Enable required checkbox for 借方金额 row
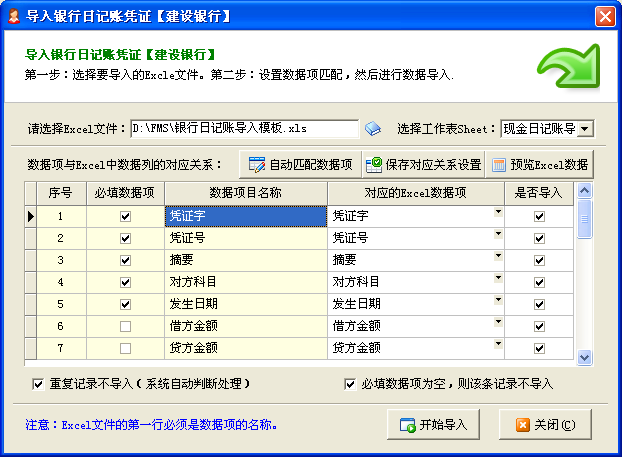The height and width of the screenshot is (457, 622). pos(124,326)
